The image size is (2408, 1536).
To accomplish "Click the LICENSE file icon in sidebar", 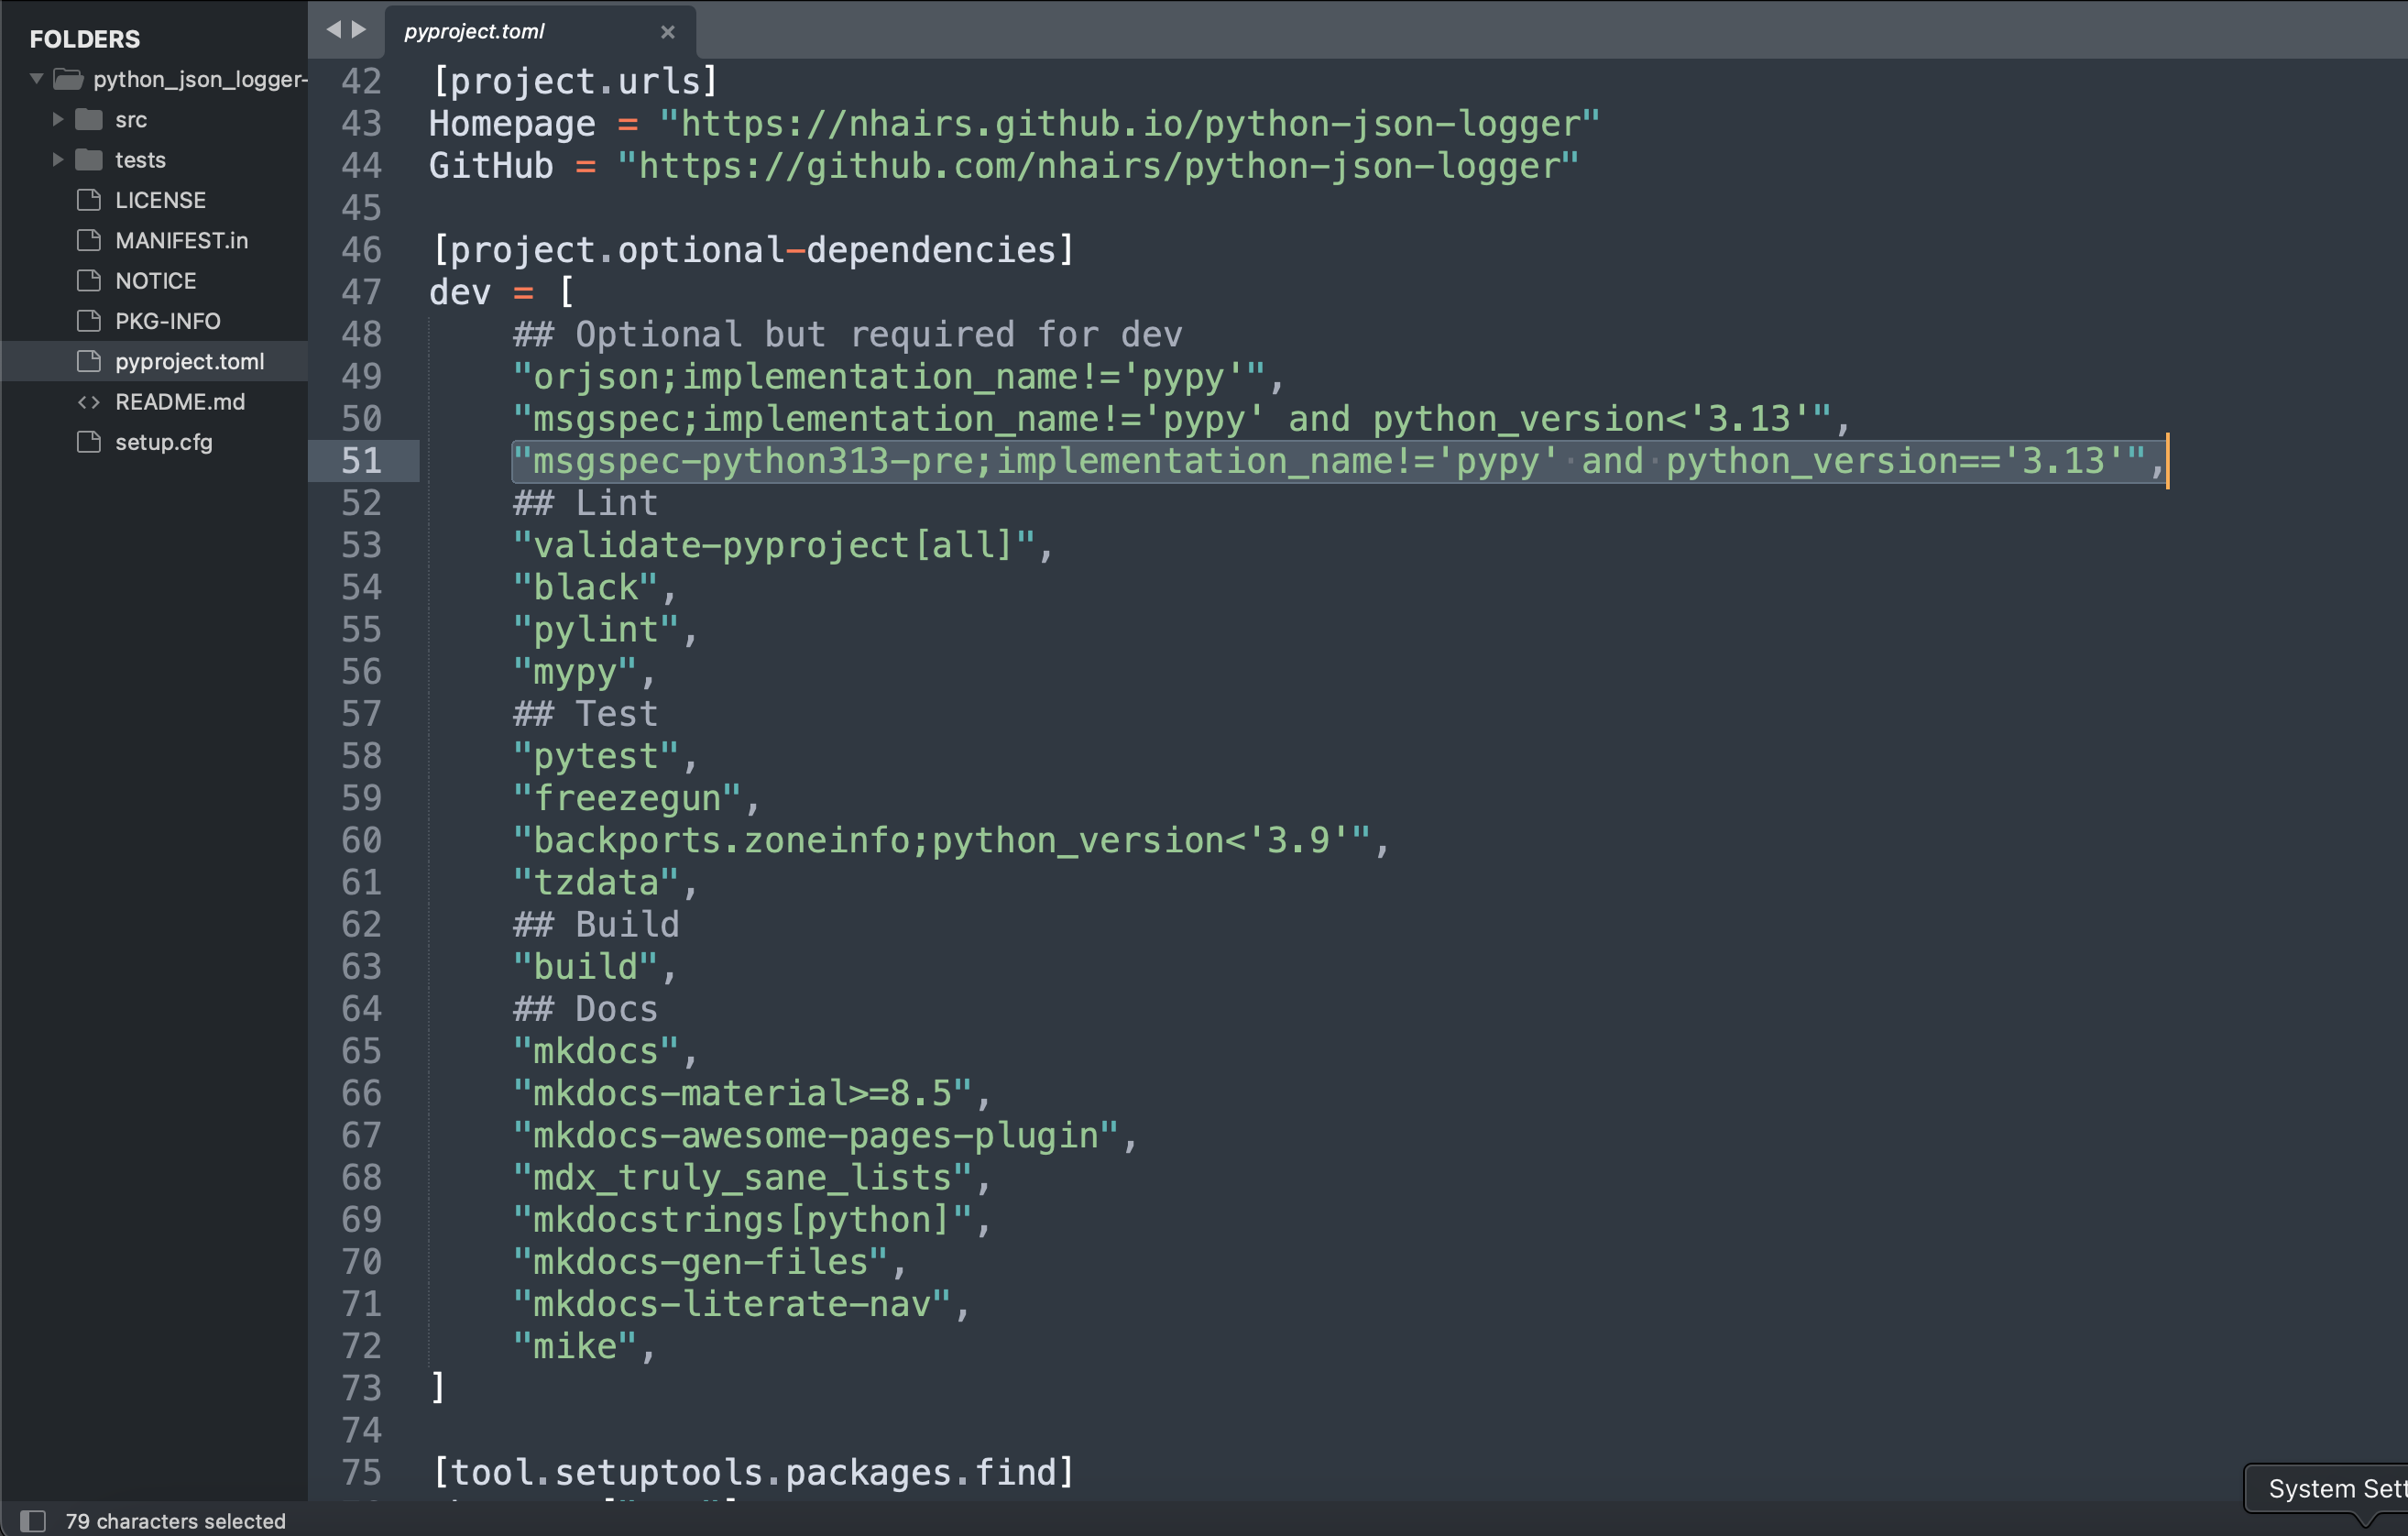I will [89, 200].
